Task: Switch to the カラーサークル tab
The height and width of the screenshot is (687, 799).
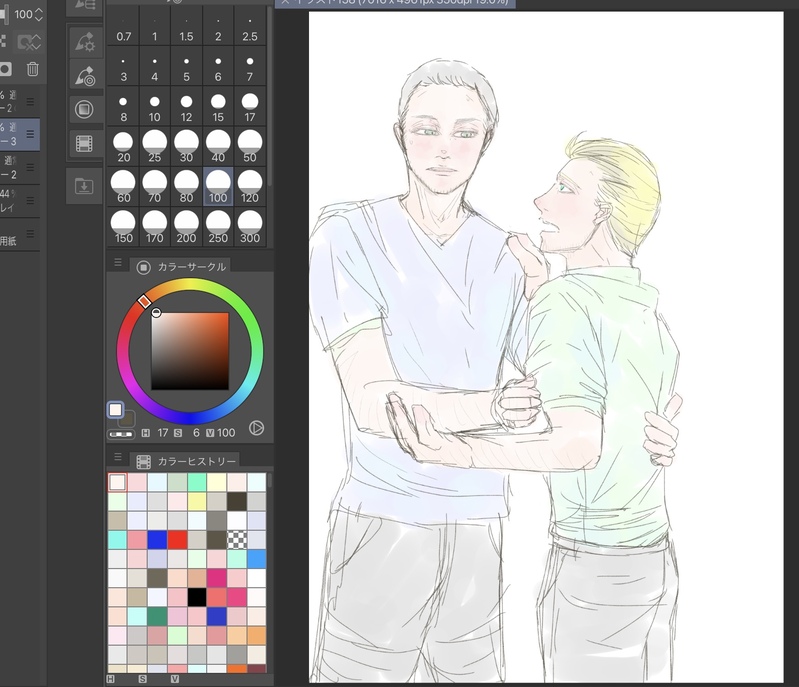Action: pyautogui.click(x=182, y=267)
